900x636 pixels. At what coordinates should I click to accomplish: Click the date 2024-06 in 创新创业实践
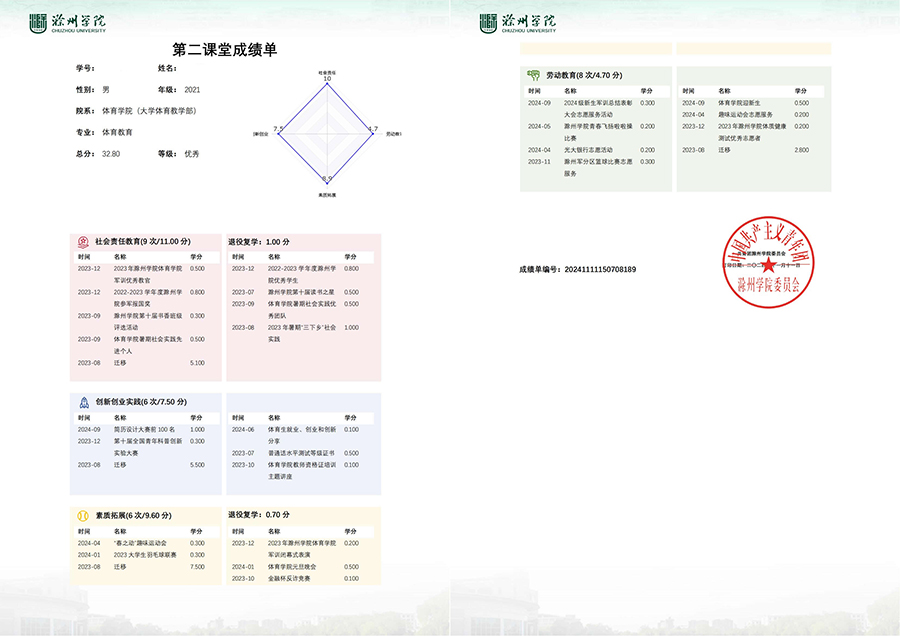pos(243,429)
